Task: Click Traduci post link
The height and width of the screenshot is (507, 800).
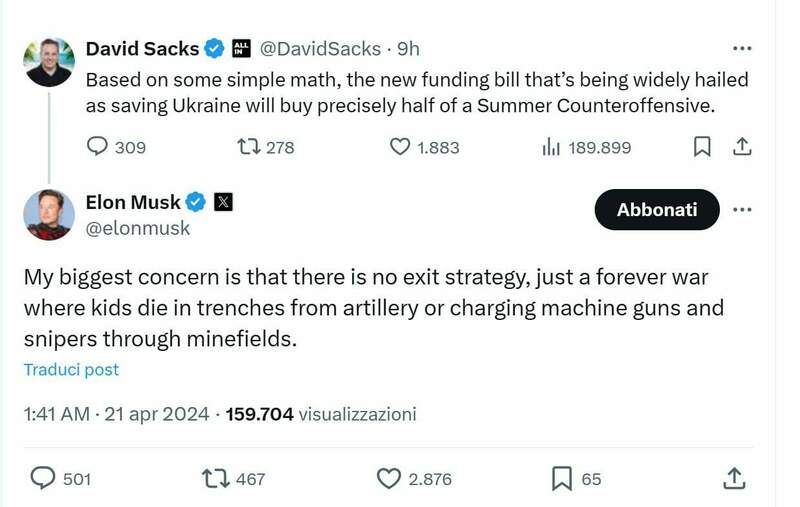Action: 71,370
